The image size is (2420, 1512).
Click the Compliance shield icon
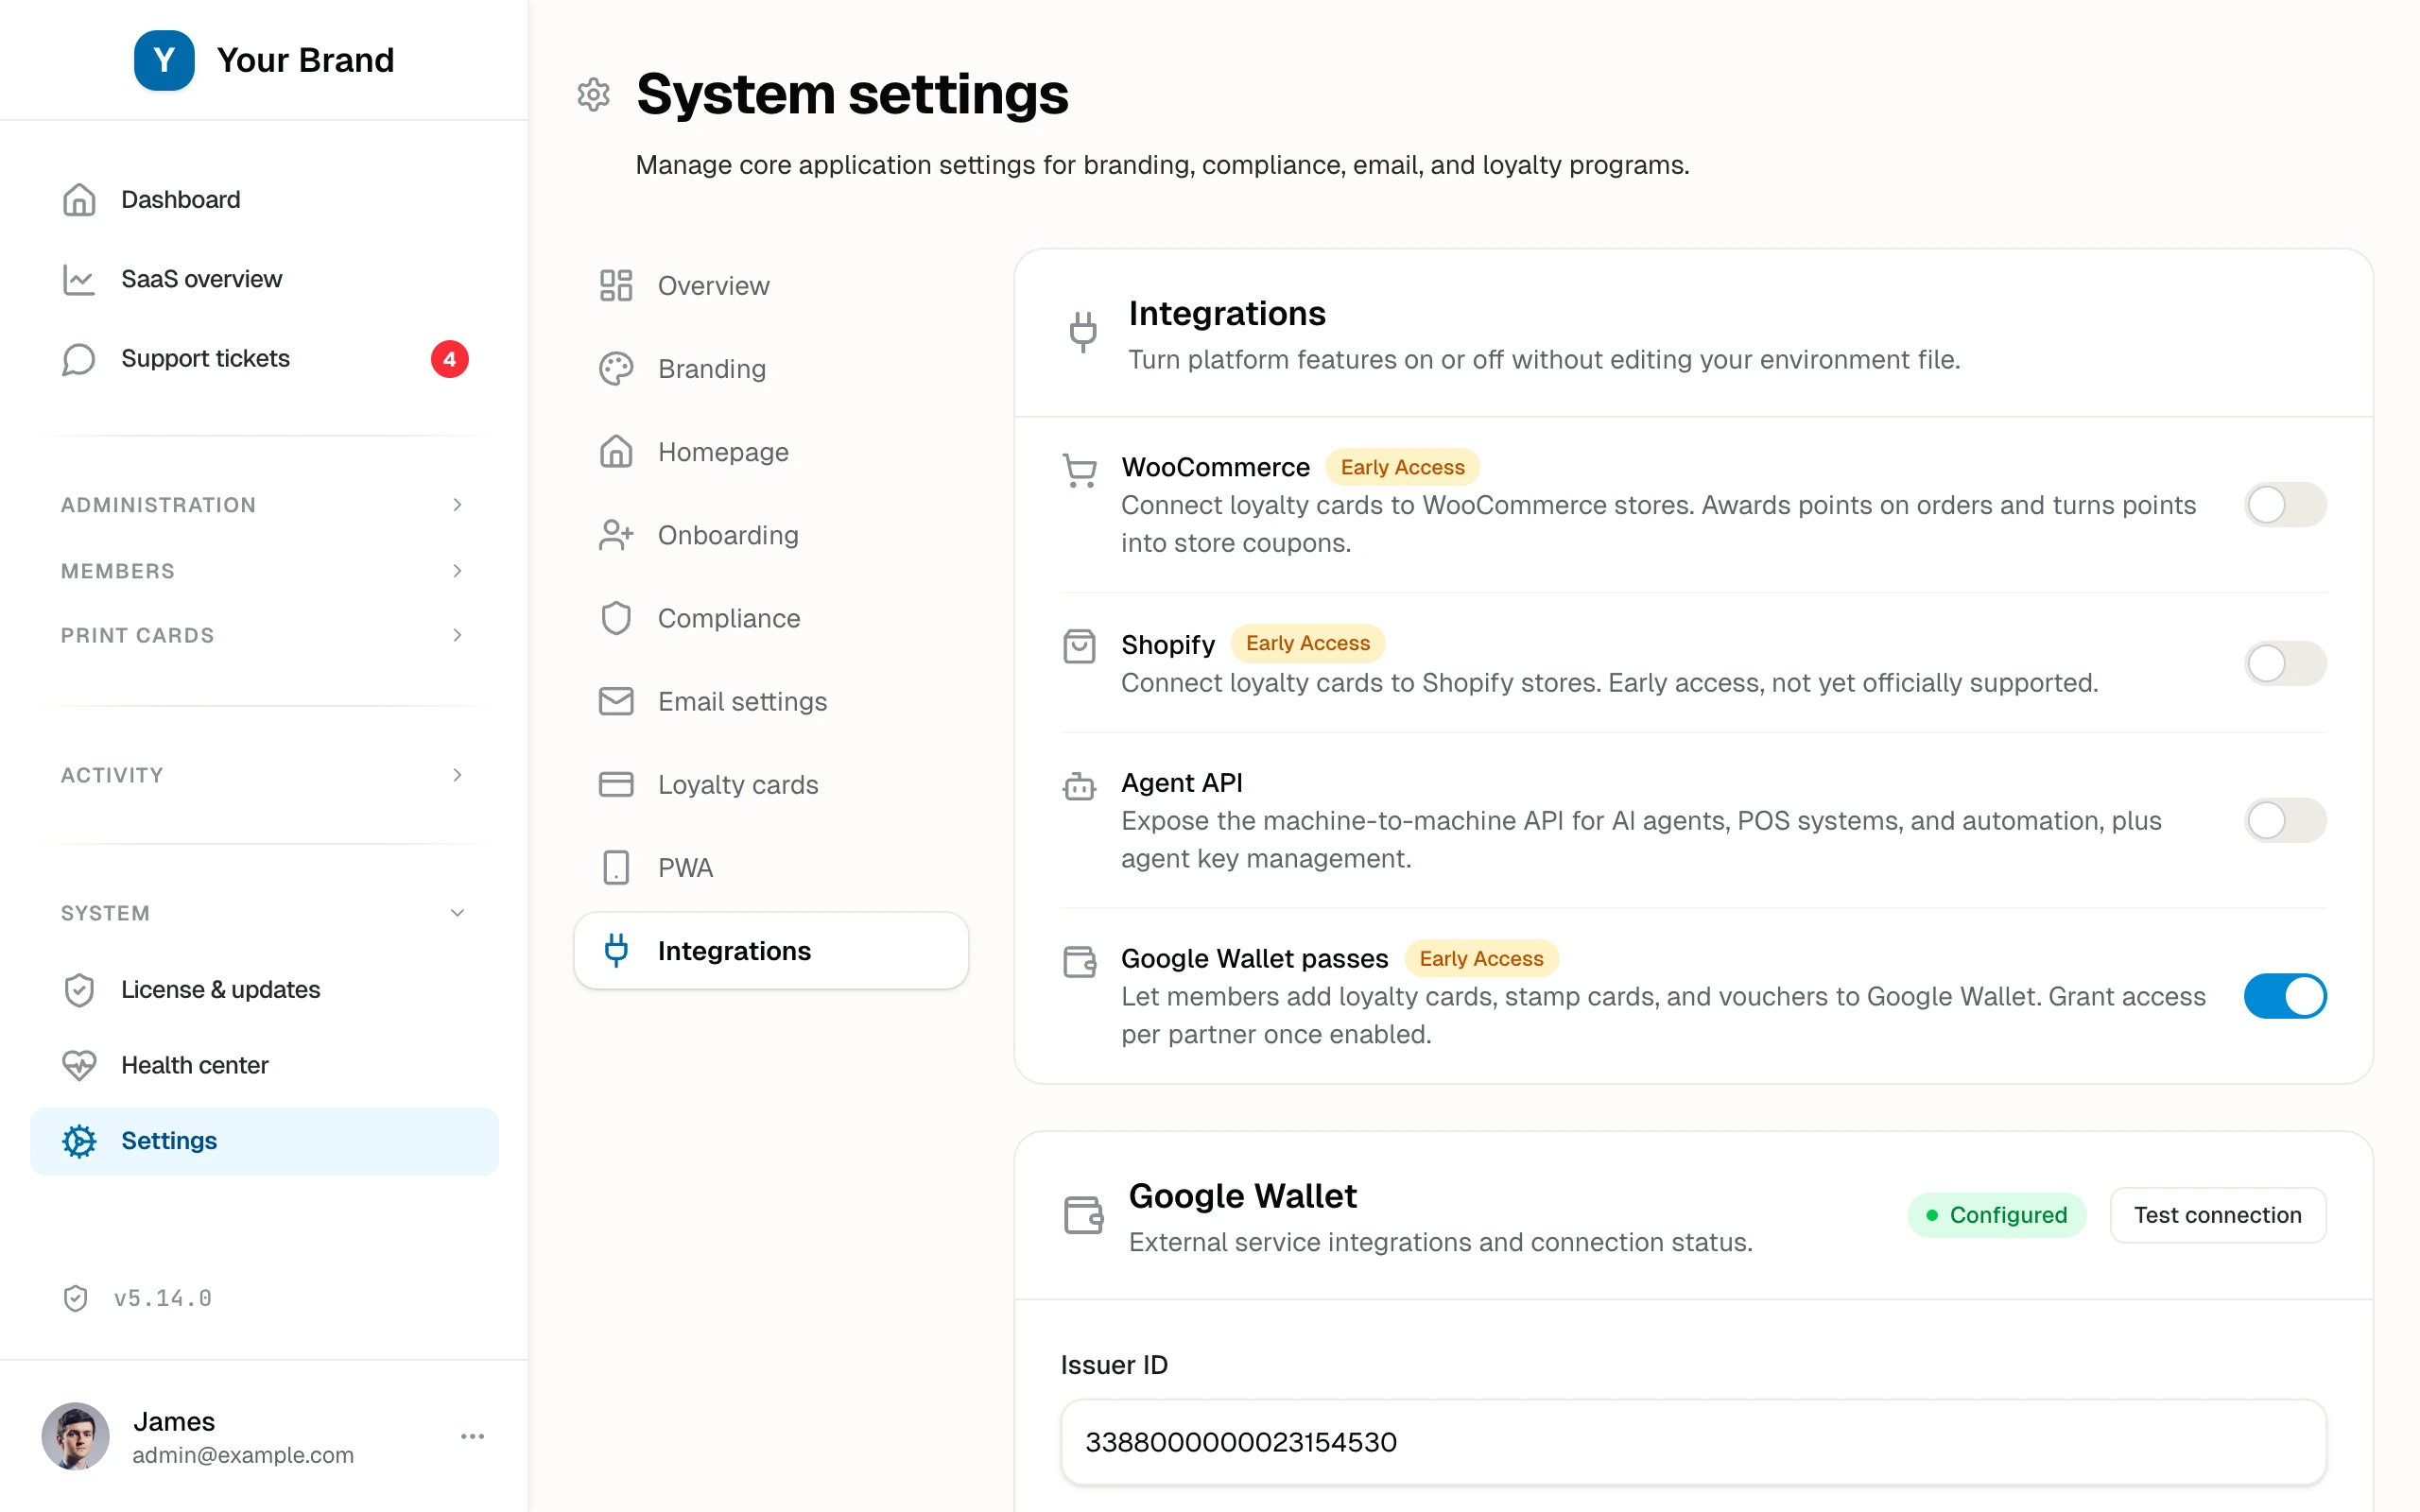pyautogui.click(x=616, y=618)
